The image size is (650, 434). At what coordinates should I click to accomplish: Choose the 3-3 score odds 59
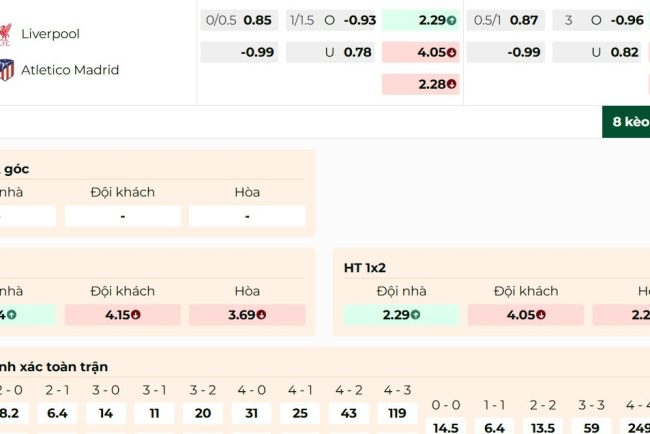(591, 427)
